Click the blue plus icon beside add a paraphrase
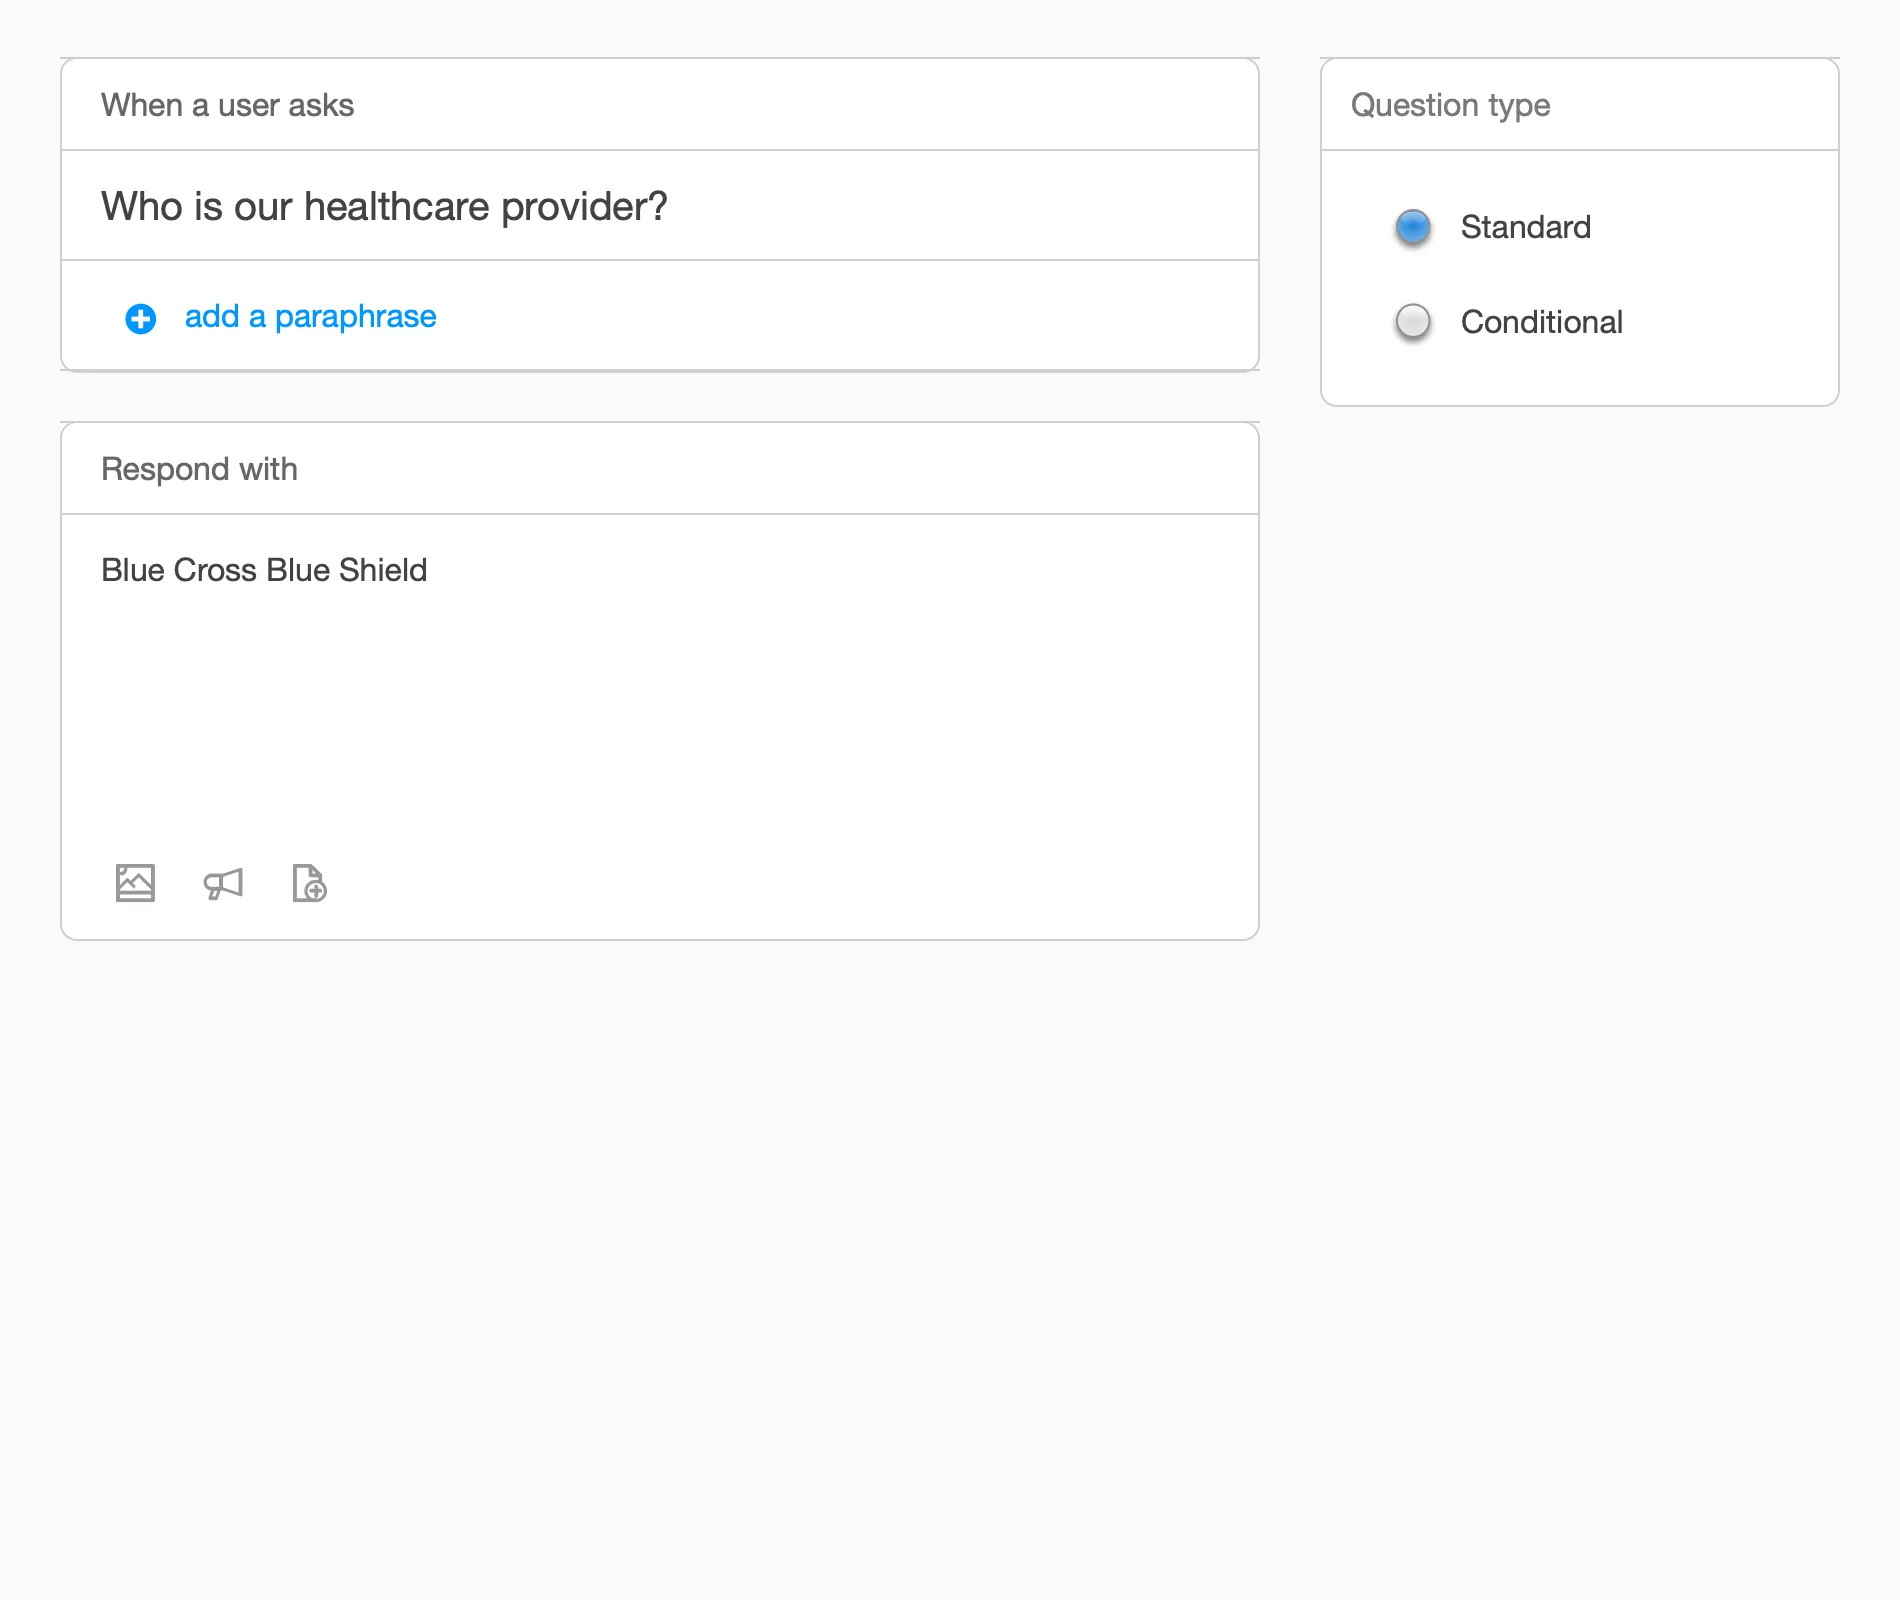This screenshot has height=1600, width=1900. click(x=140, y=319)
